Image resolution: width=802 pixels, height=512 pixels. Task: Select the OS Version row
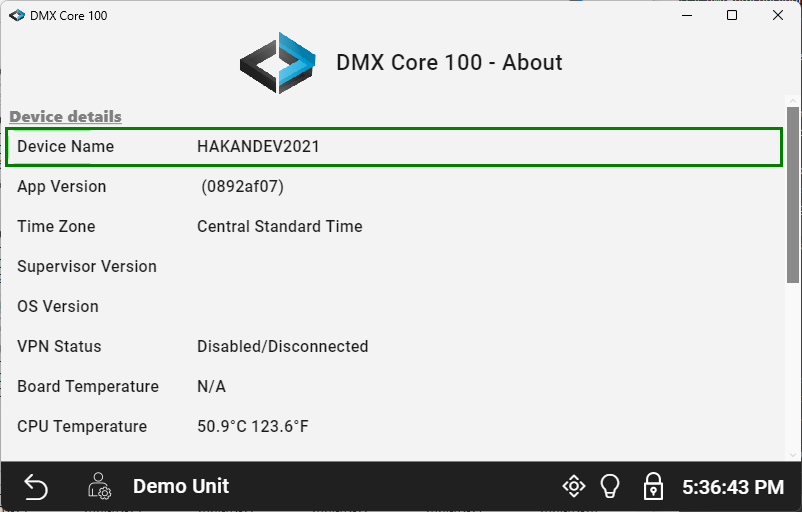(x=393, y=307)
